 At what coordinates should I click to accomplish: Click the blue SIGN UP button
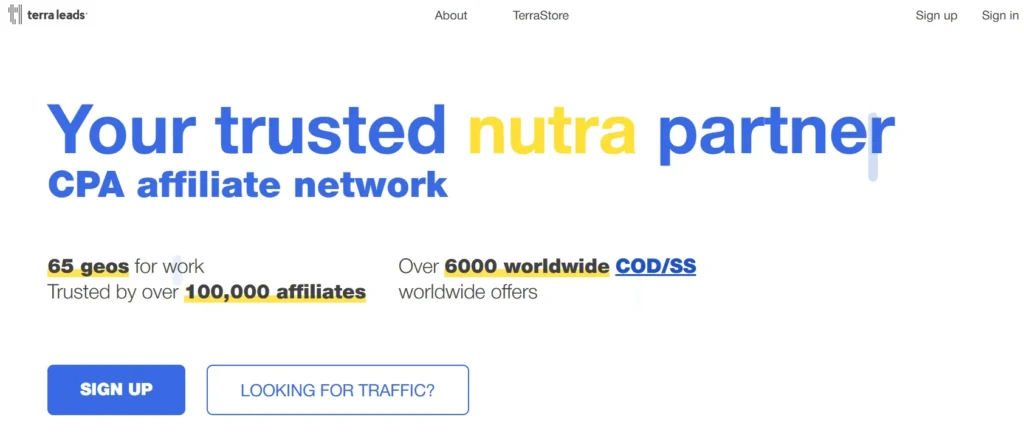pyautogui.click(x=116, y=390)
